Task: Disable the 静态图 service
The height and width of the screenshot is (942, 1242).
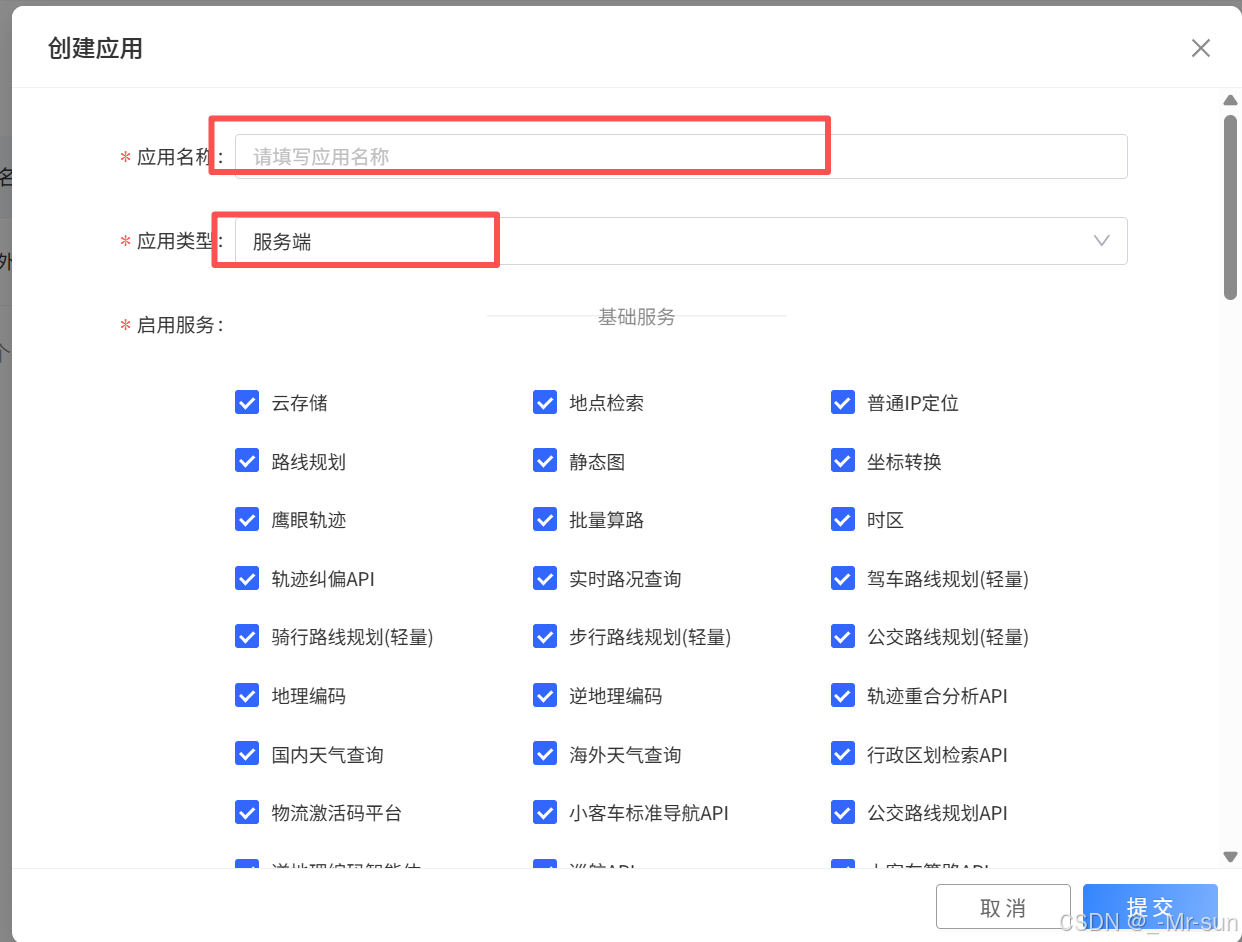Action: click(x=545, y=461)
